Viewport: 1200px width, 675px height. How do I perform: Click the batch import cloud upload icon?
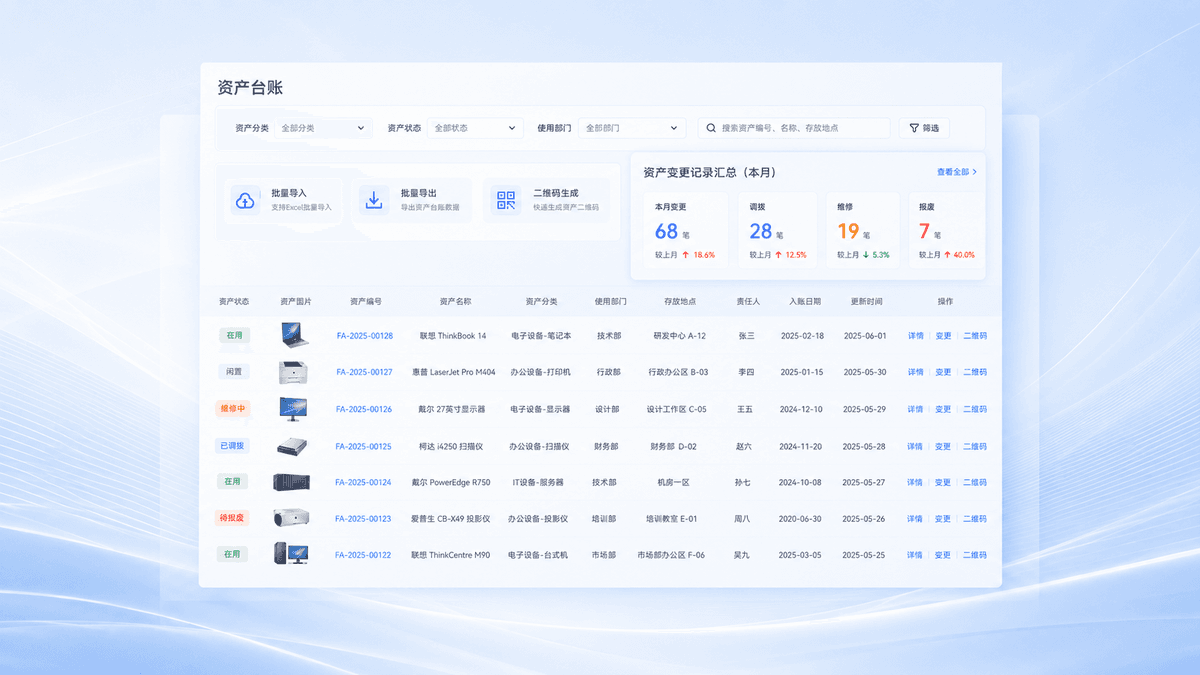[x=245, y=200]
